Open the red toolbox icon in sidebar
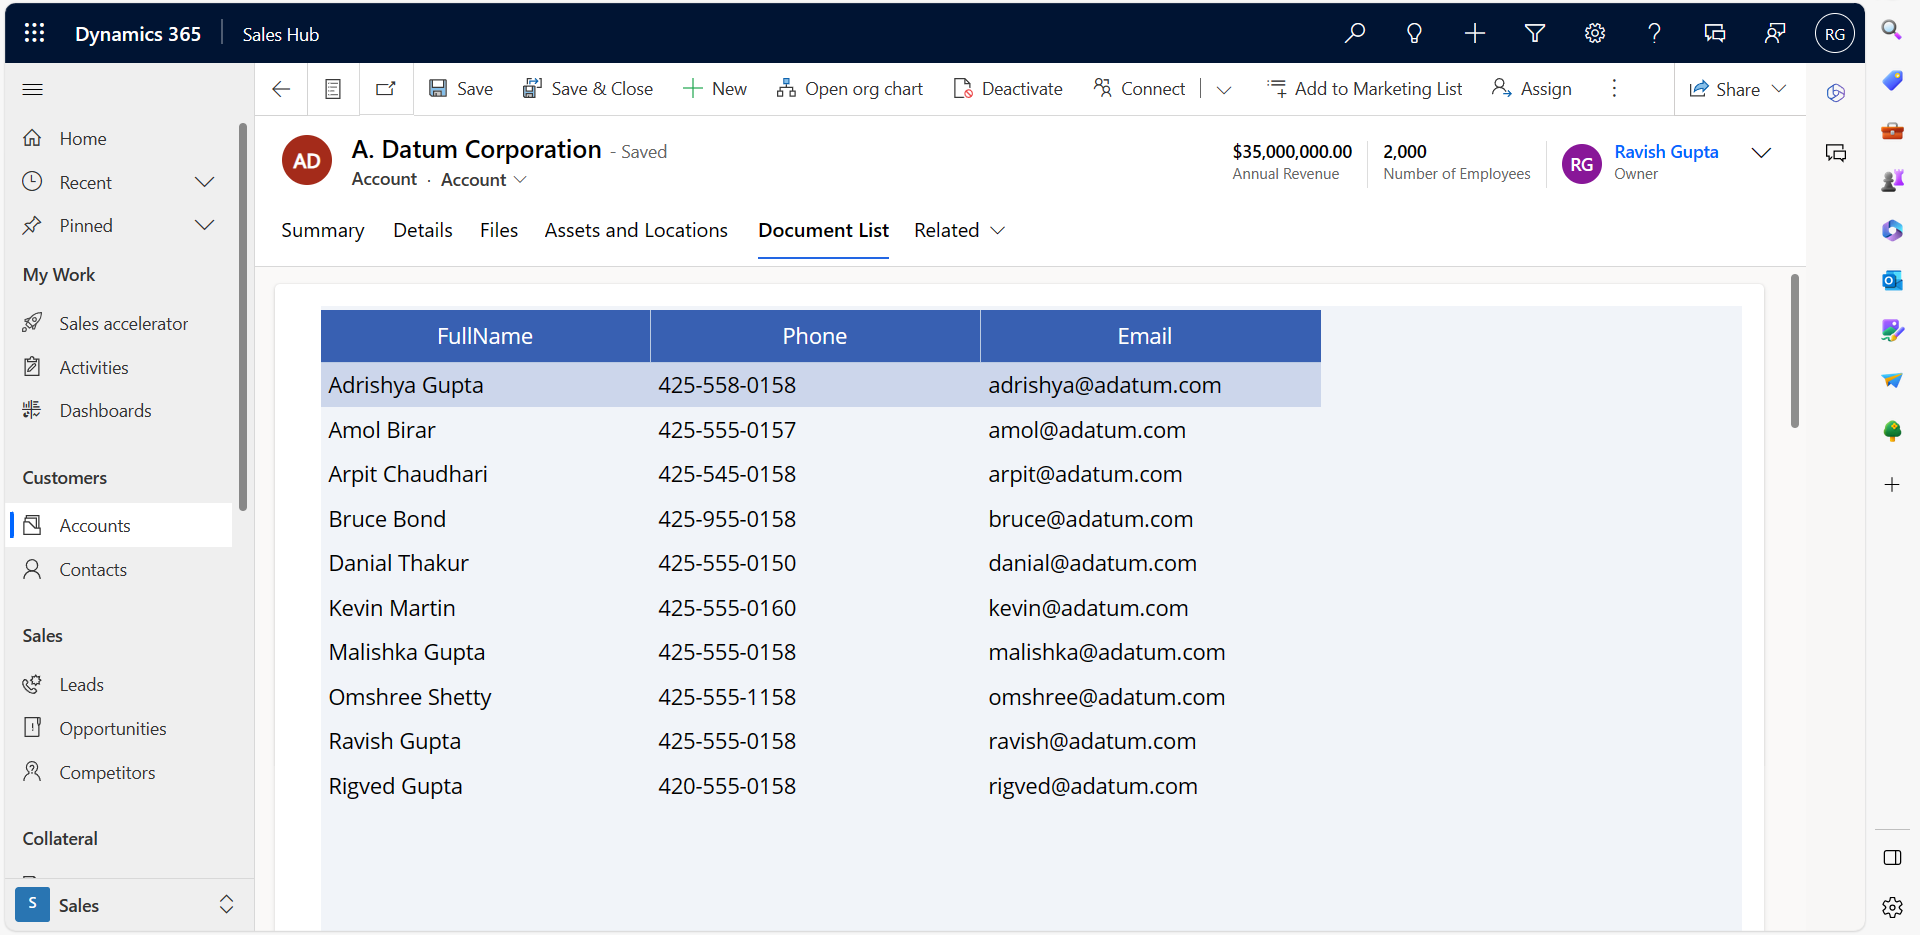Image resolution: width=1920 pixels, height=935 pixels. pos(1892,130)
